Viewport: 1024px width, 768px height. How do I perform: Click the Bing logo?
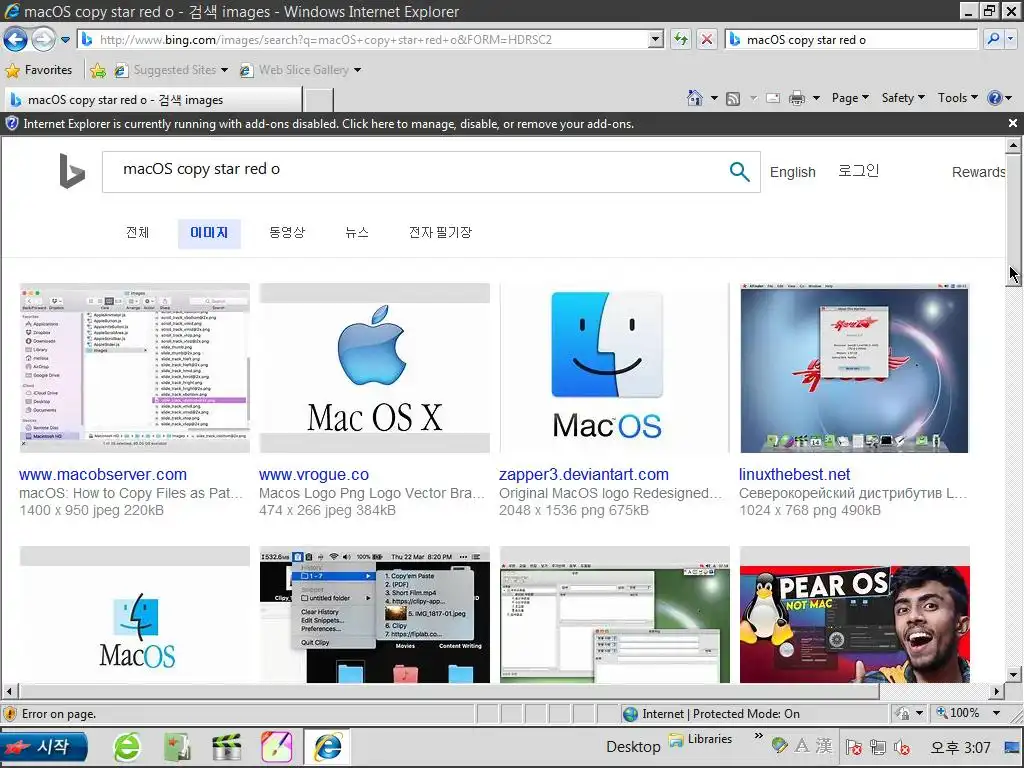click(72, 171)
